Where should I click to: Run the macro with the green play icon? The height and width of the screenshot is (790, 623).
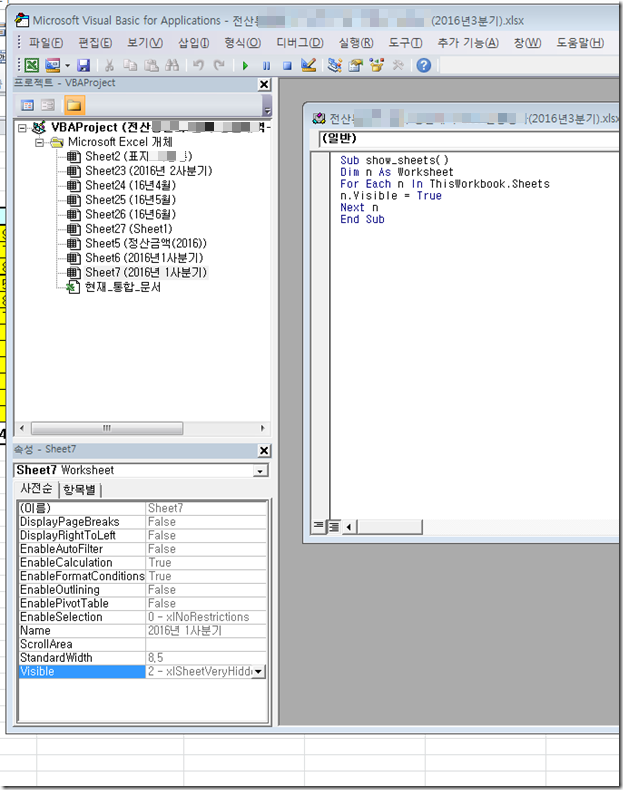tap(245, 65)
